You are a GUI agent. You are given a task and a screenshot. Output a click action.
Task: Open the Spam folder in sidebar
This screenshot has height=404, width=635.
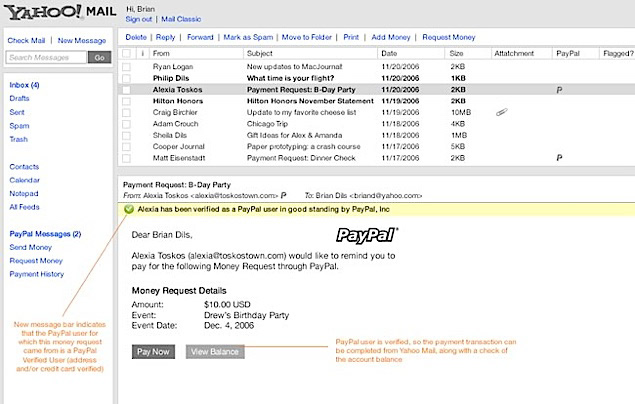point(19,126)
